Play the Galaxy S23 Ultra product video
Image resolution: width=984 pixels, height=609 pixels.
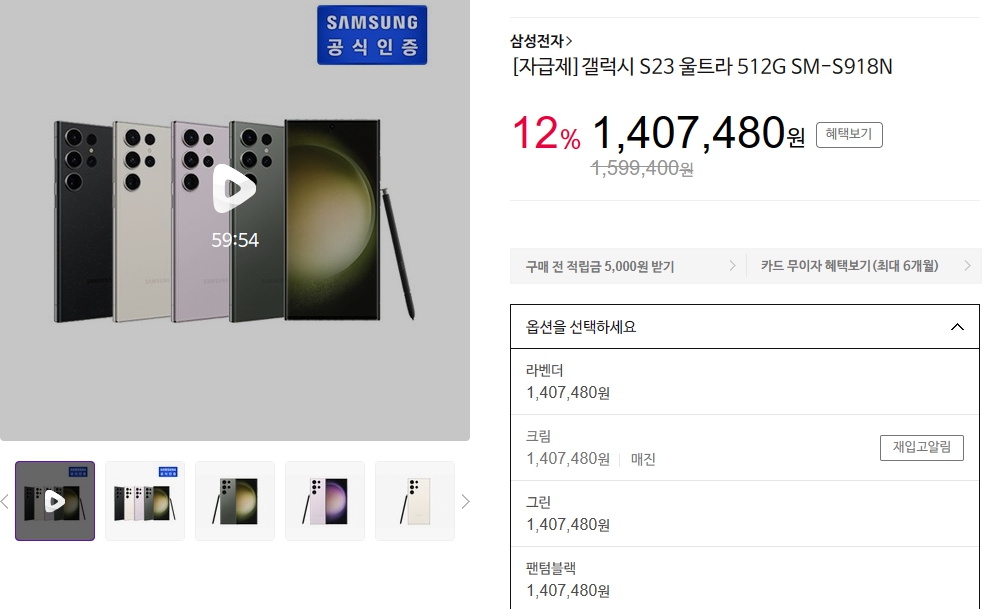pos(234,188)
